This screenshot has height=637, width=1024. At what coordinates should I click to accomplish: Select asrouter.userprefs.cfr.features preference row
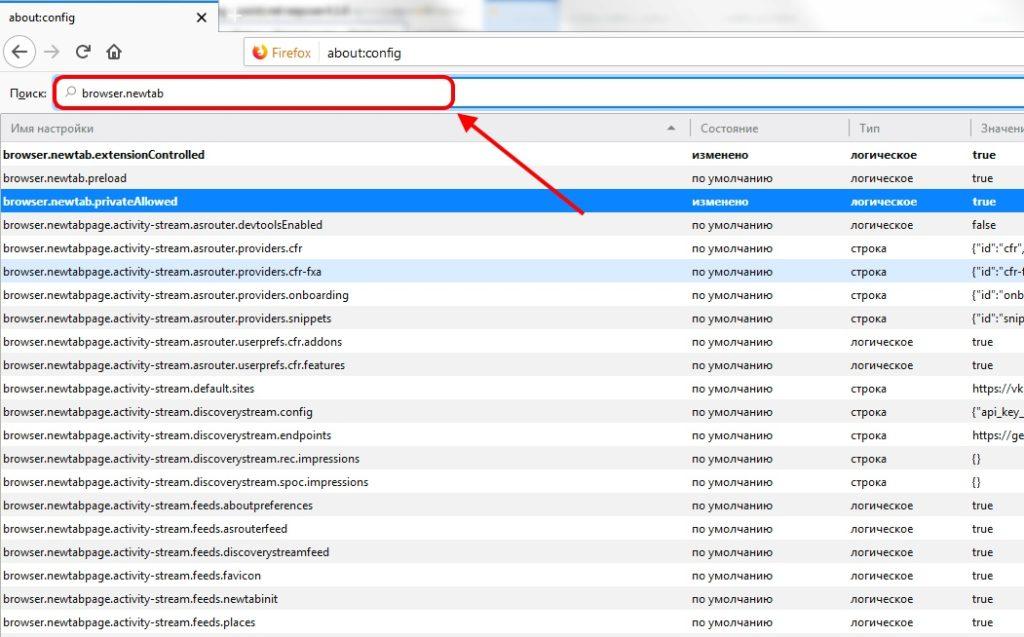[512, 365]
